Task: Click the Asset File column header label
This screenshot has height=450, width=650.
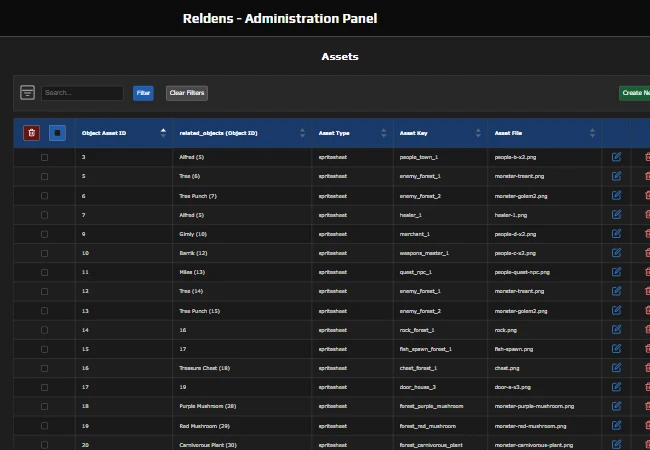Action: pyautogui.click(x=508, y=133)
